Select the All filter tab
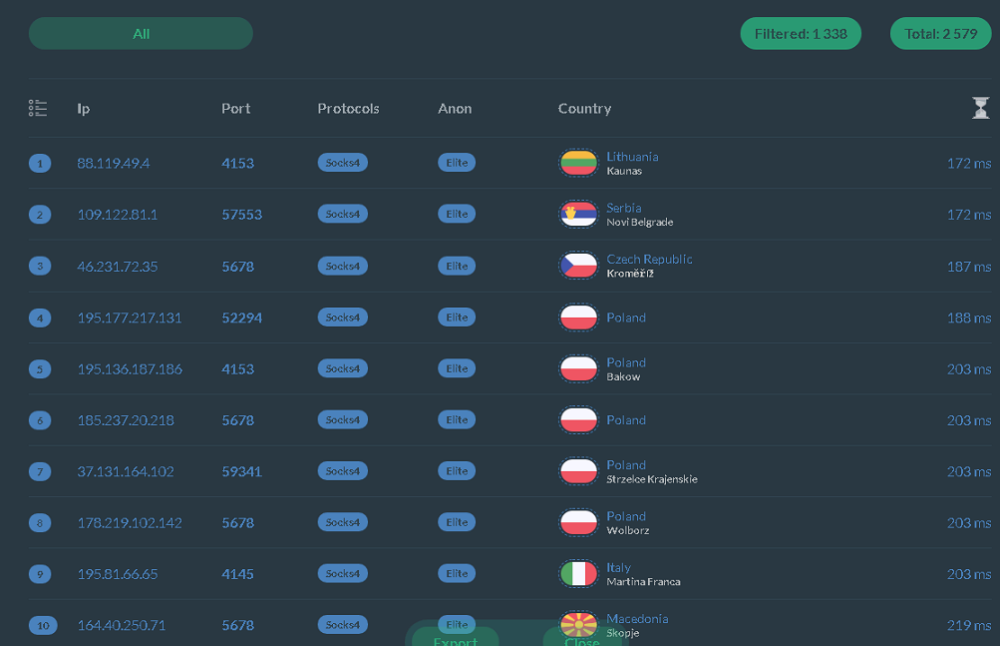The width and height of the screenshot is (1000, 646). 141,34
